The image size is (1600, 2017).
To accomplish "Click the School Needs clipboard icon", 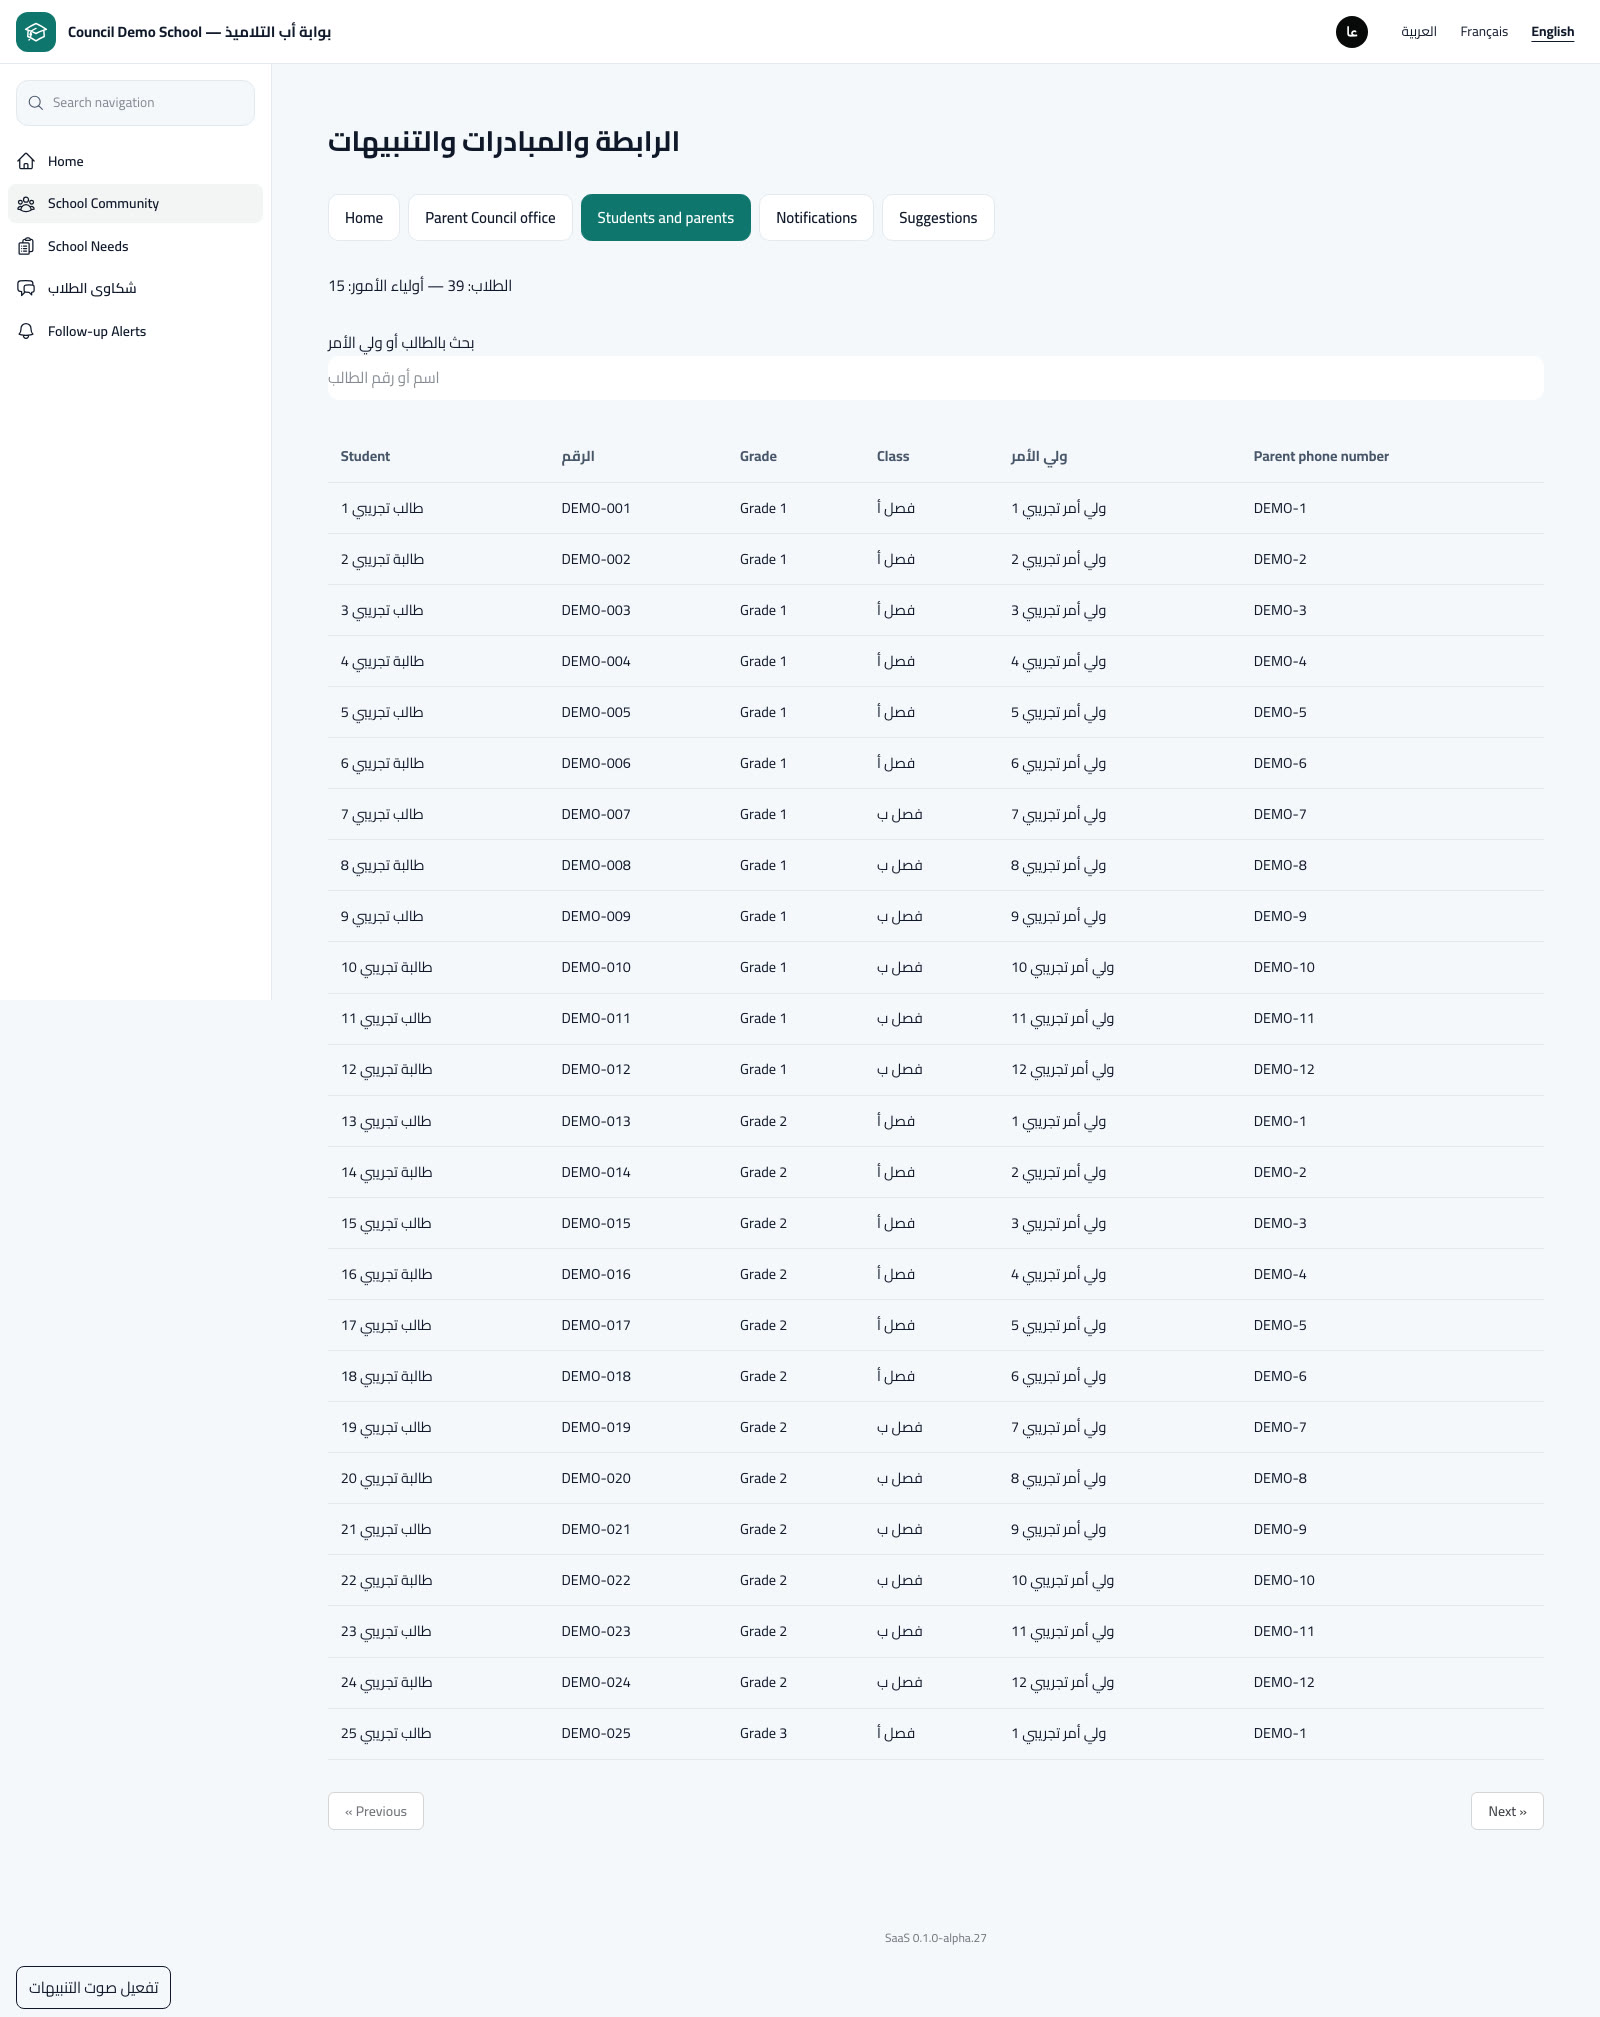I will [x=27, y=246].
